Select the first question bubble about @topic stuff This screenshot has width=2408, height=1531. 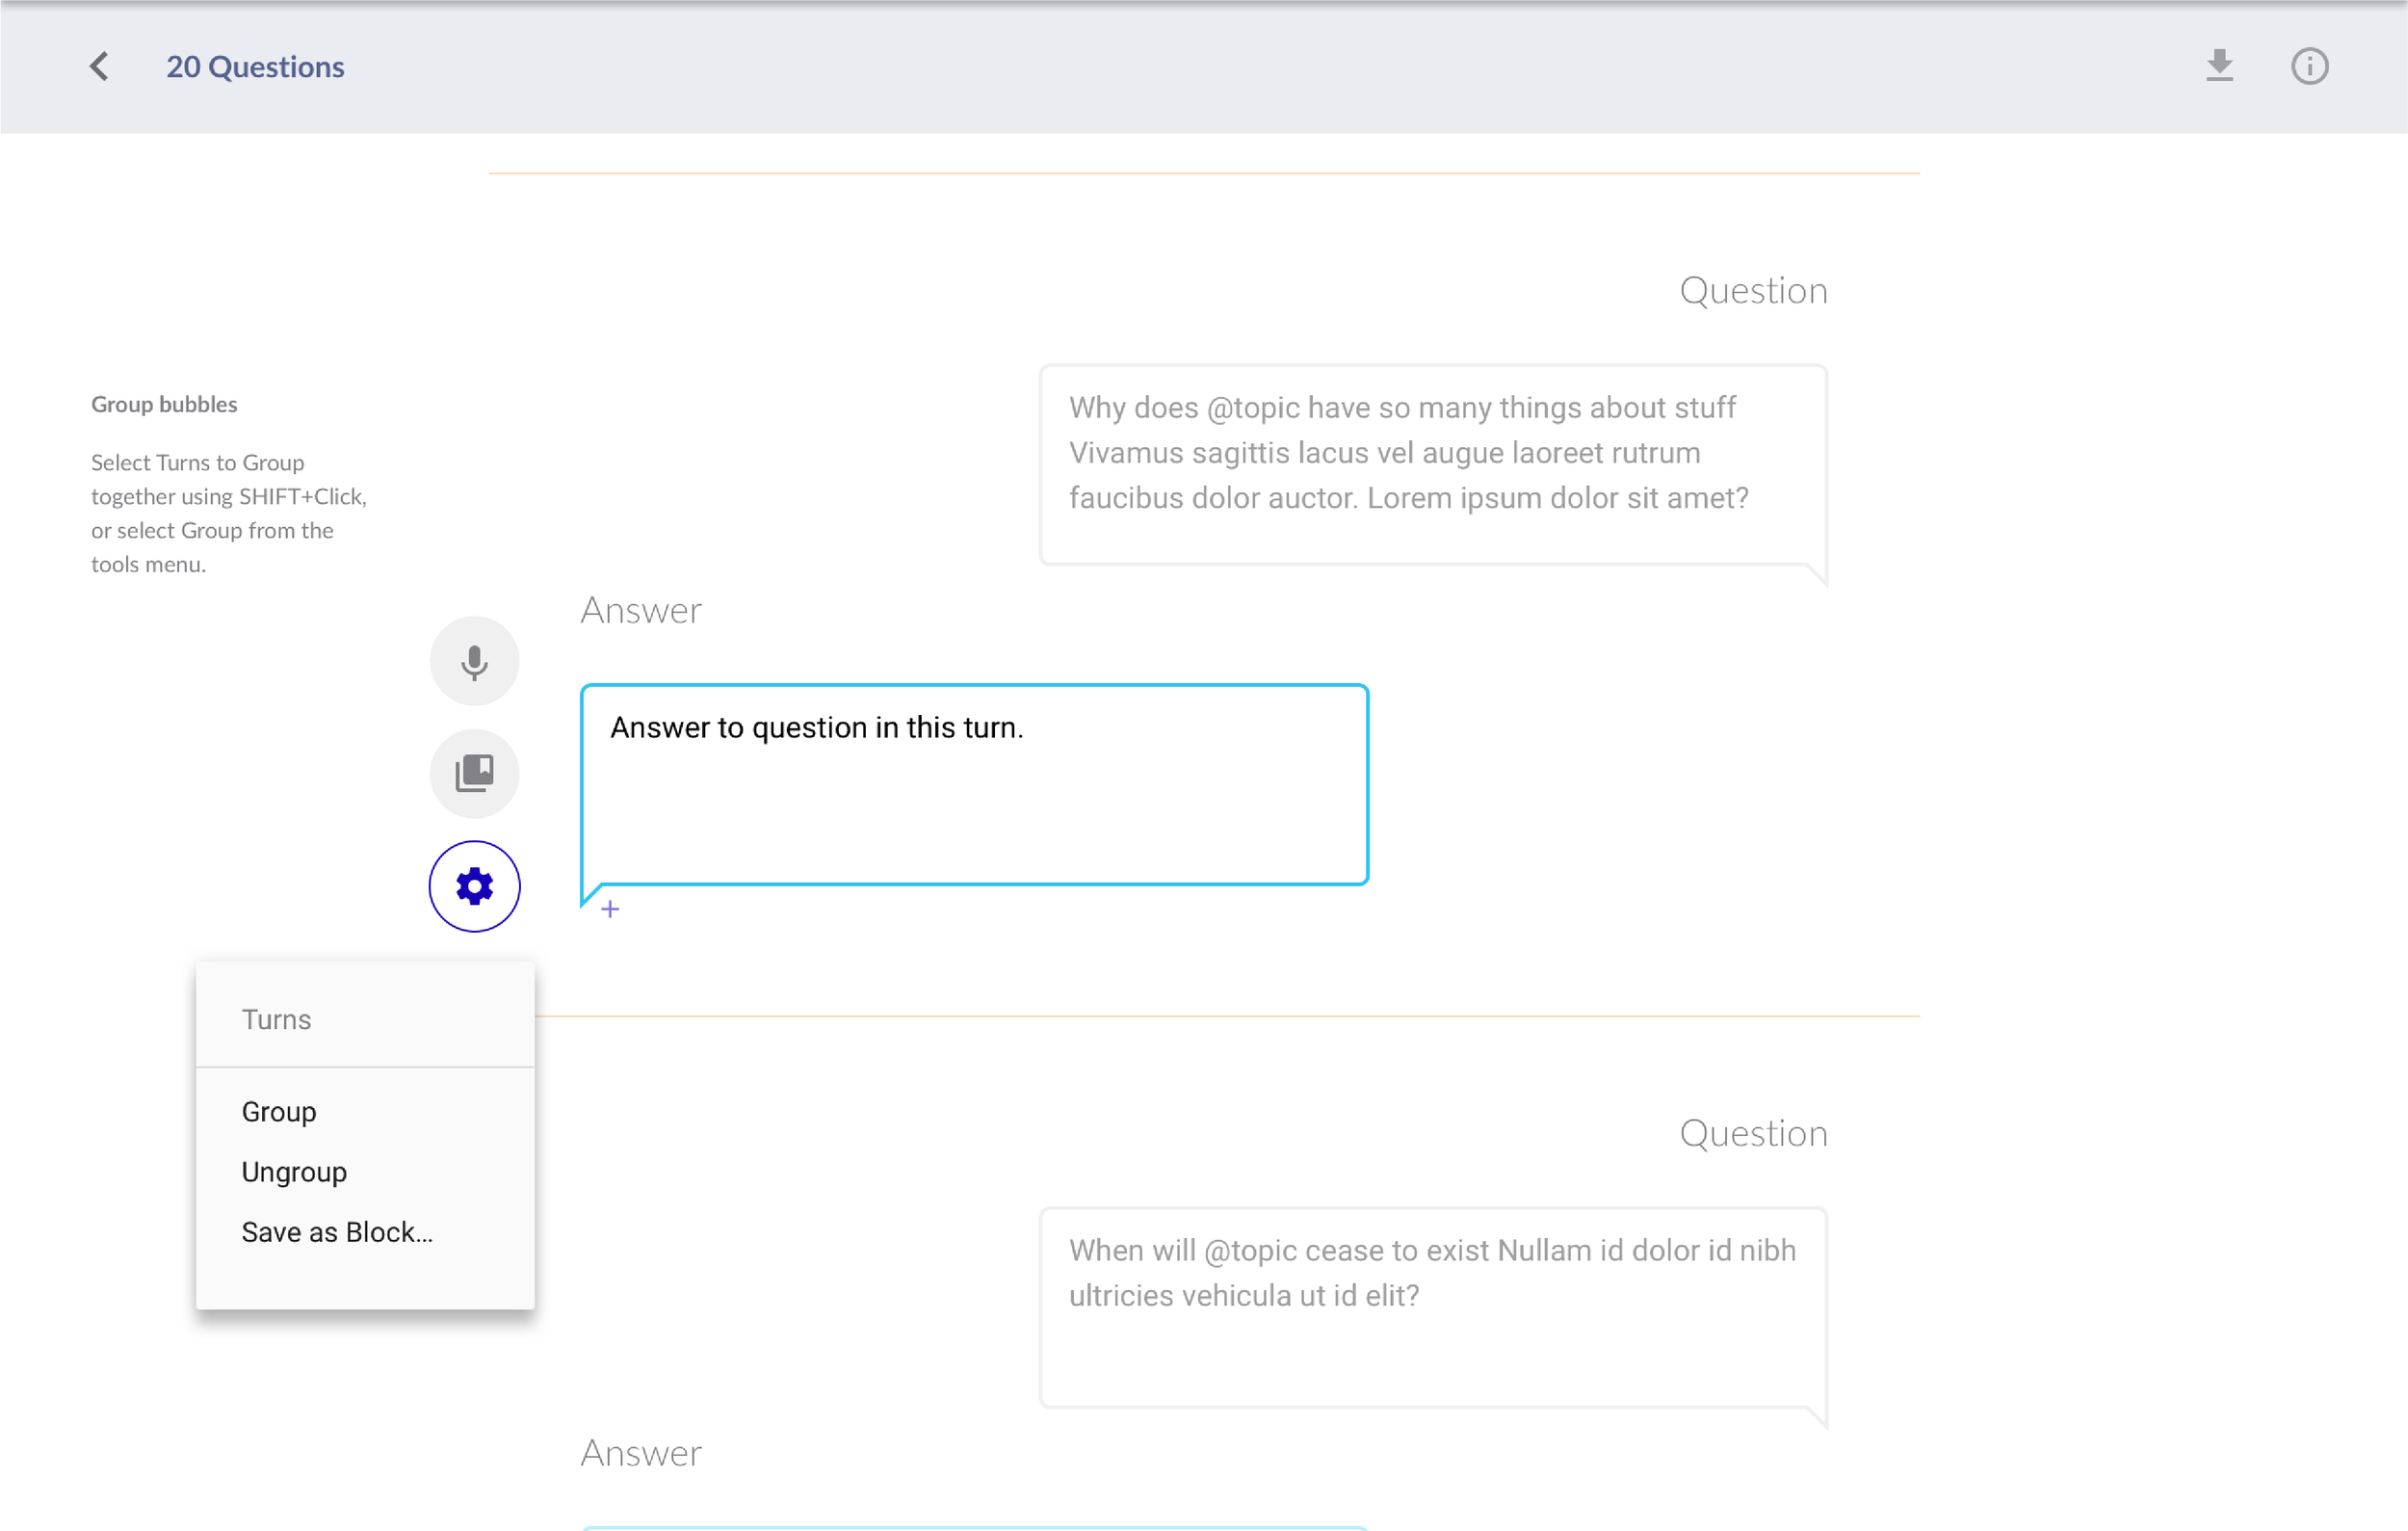click(x=1432, y=465)
